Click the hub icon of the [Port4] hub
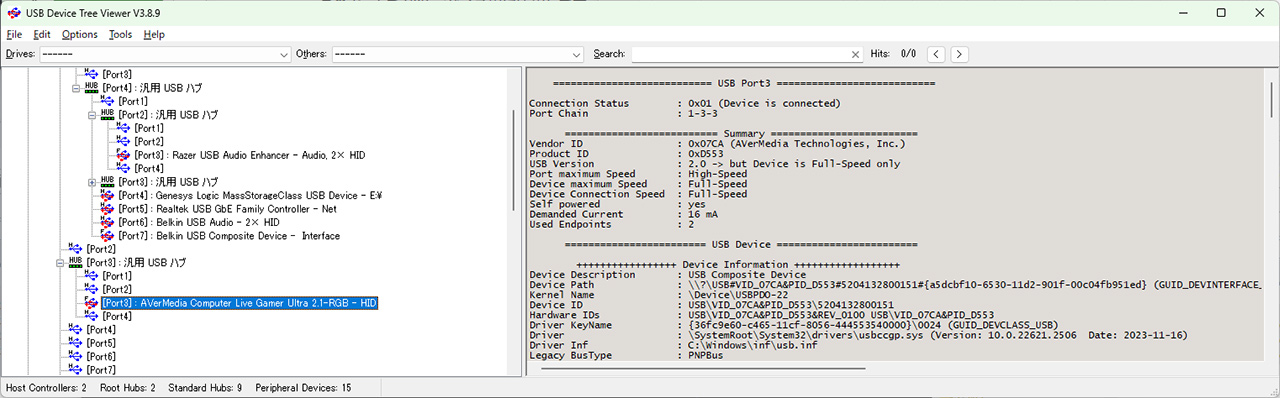This screenshot has width=1280, height=398. [x=91, y=88]
